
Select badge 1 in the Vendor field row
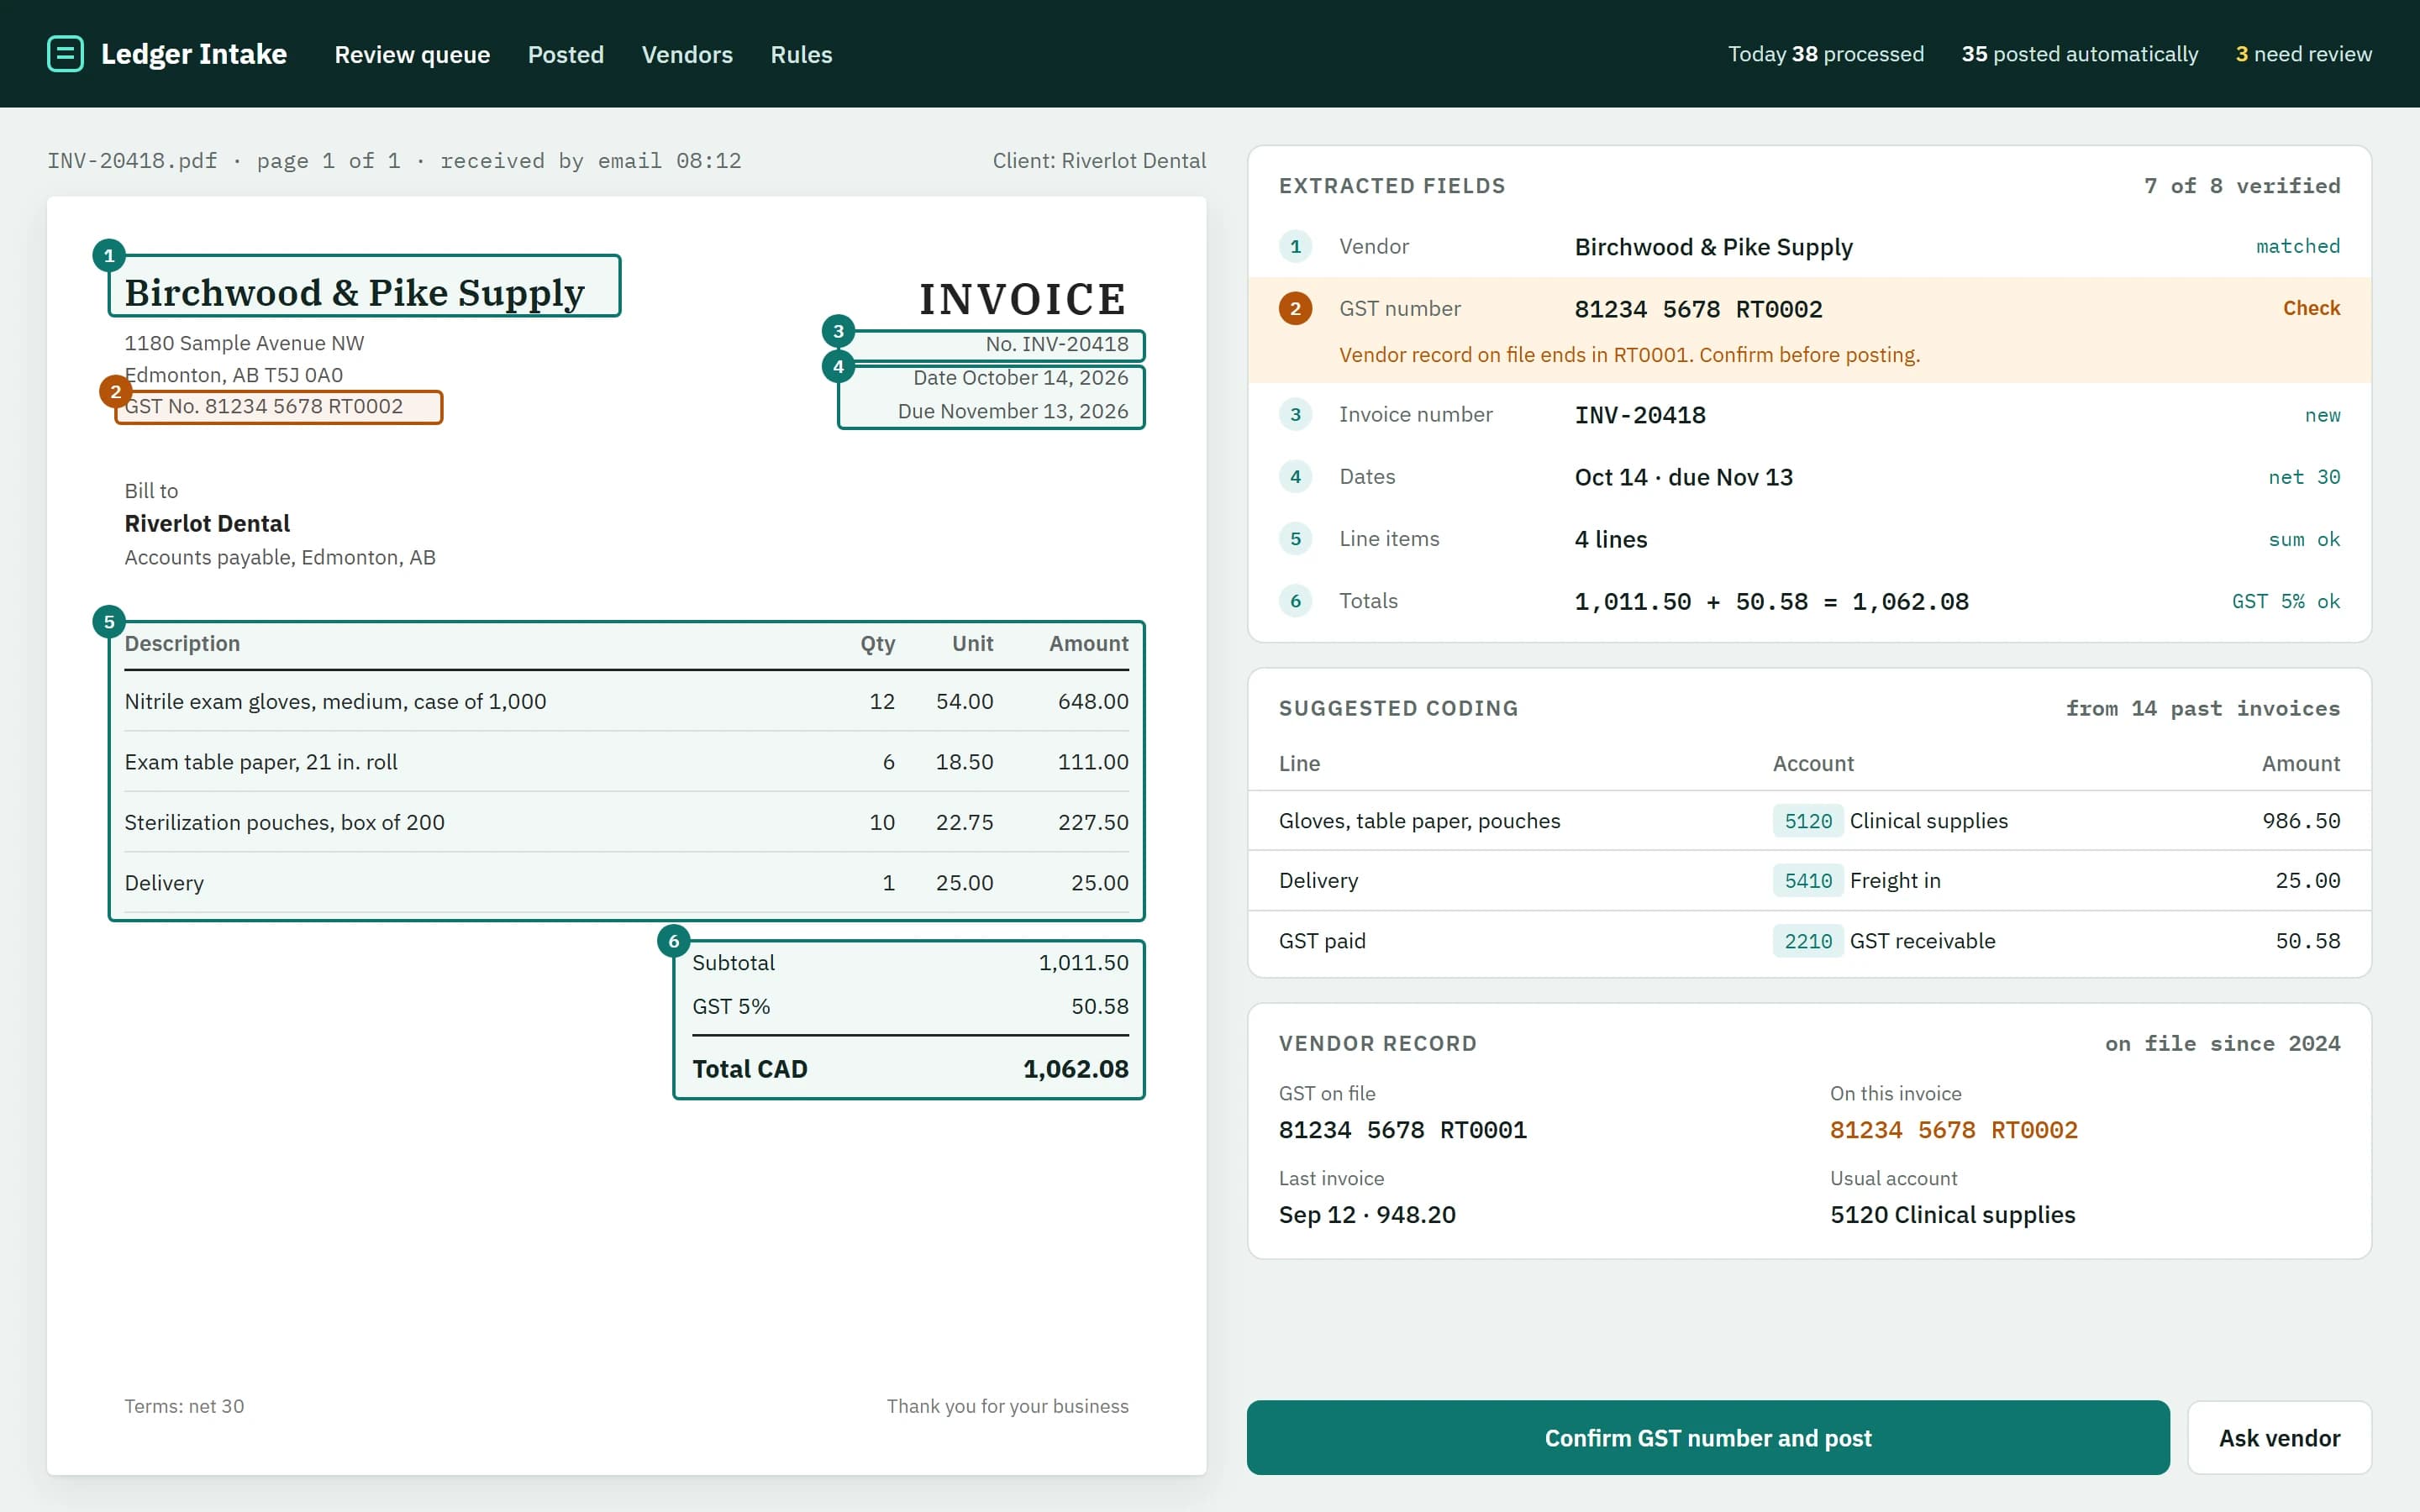pos(1295,246)
